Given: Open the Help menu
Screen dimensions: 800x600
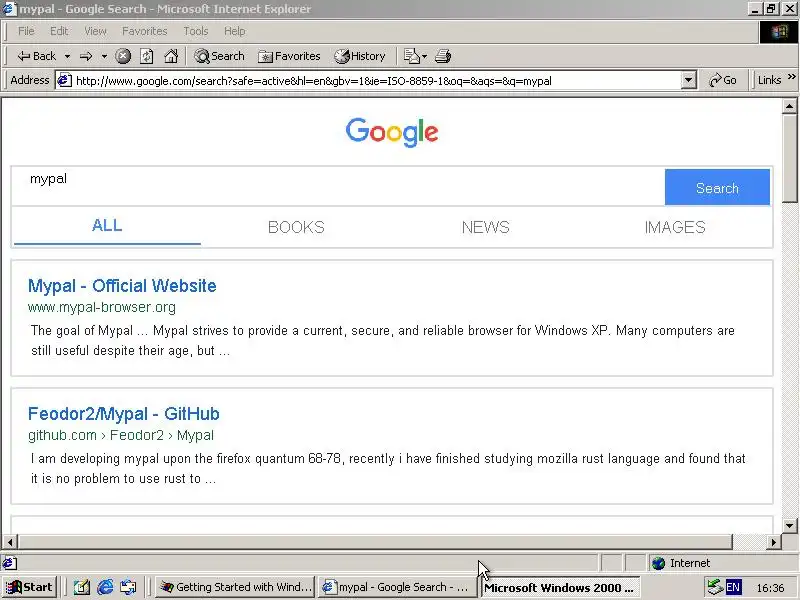Looking at the screenshot, I should pos(235,31).
